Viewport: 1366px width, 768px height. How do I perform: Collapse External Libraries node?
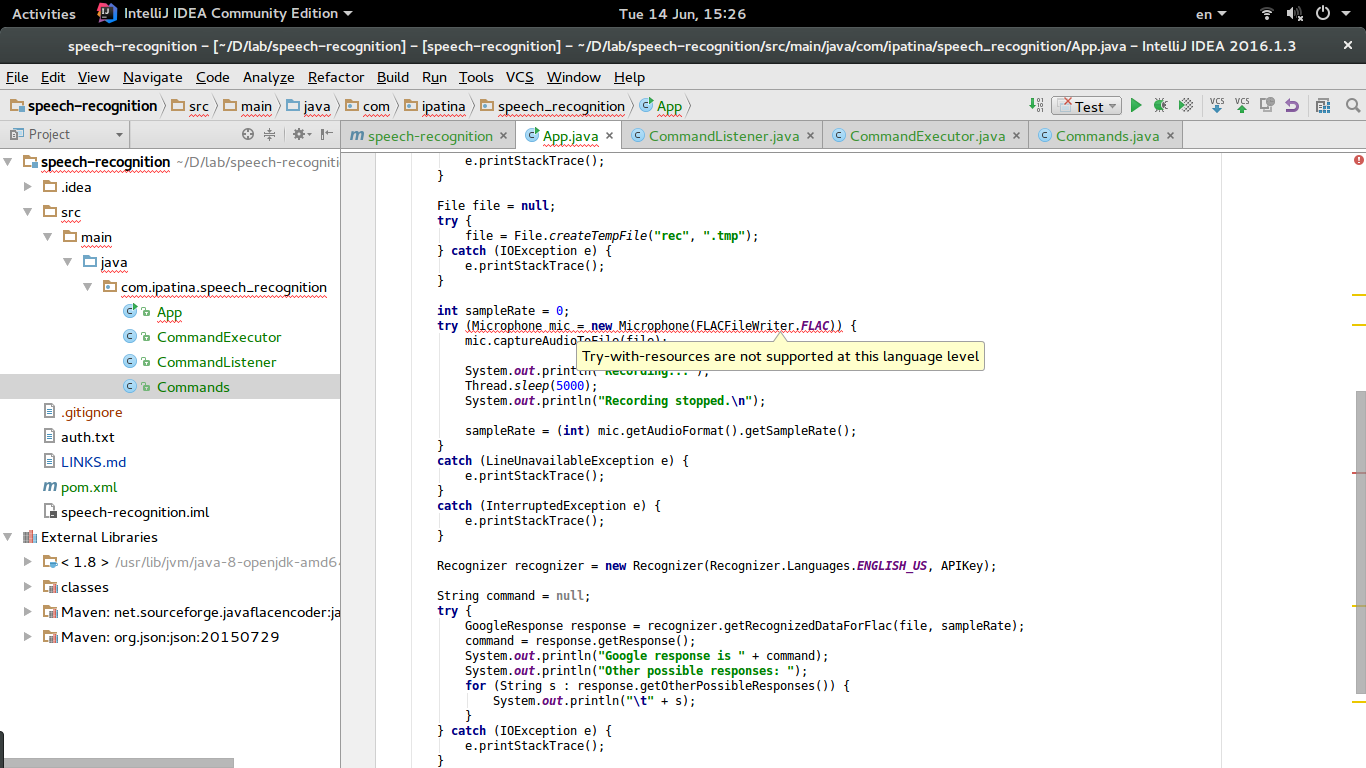[x=8, y=537]
